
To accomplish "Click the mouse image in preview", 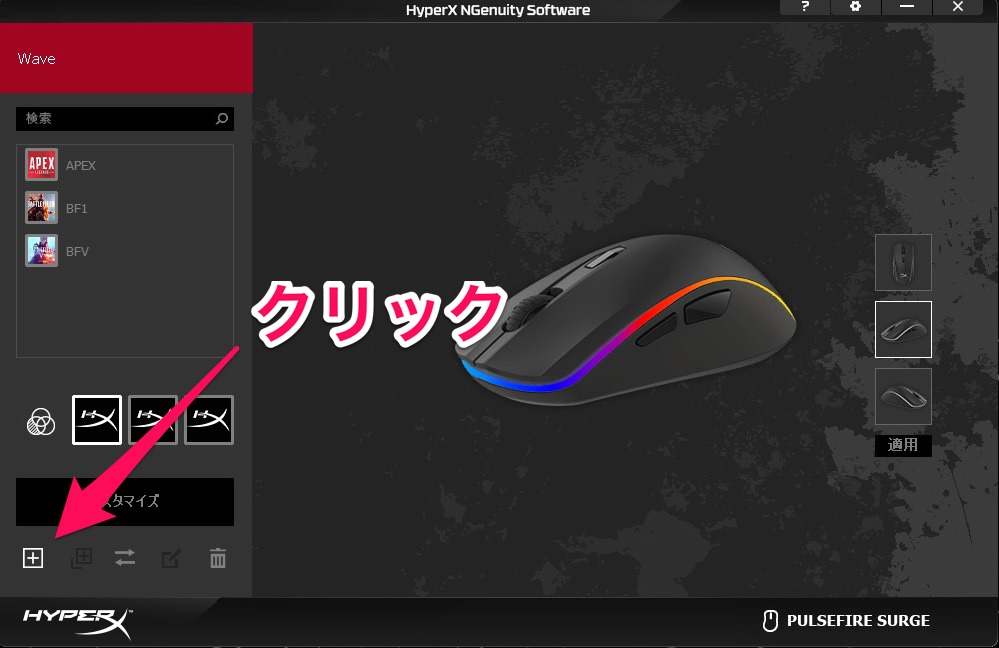I will pyautogui.click(x=625, y=320).
